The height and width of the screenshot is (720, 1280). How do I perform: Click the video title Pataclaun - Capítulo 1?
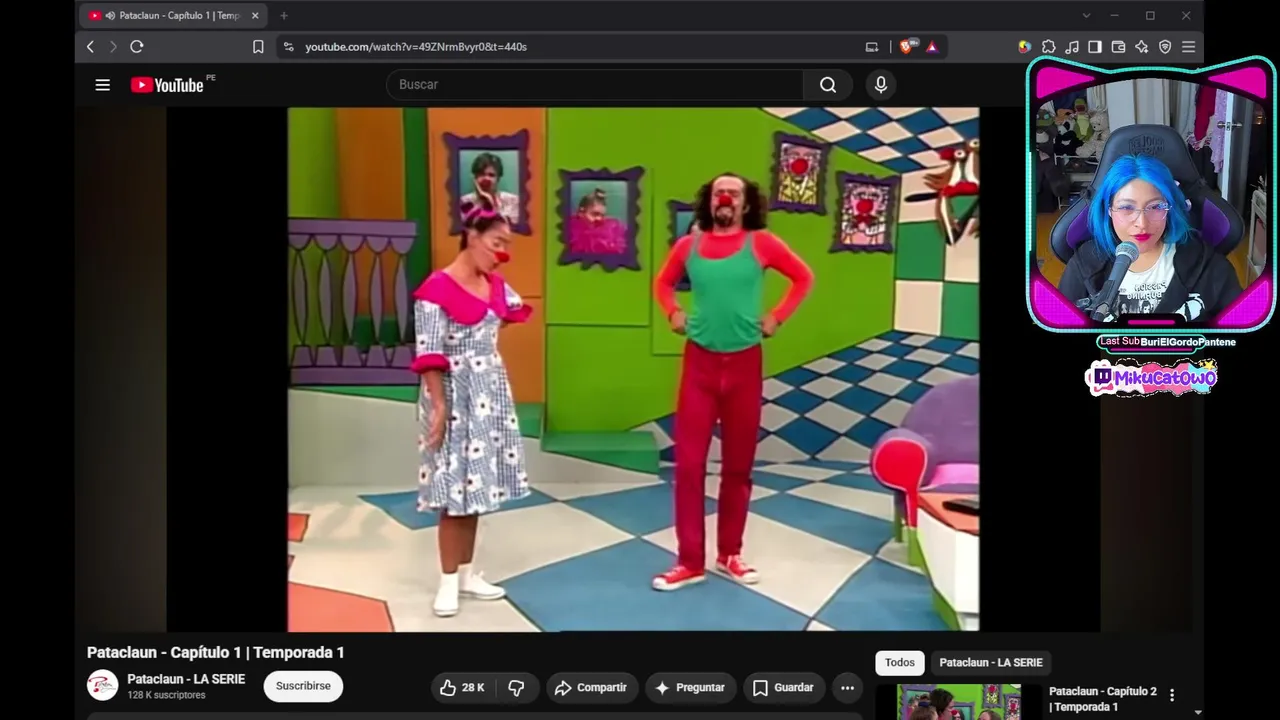(216, 653)
